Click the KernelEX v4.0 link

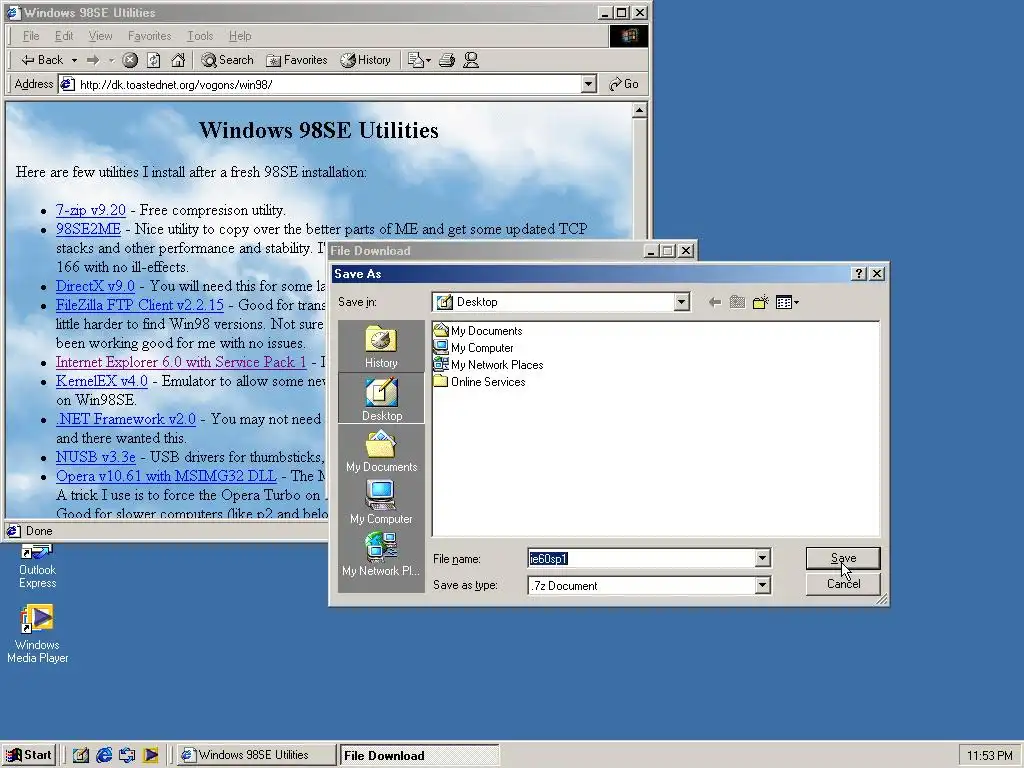(102, 380)
